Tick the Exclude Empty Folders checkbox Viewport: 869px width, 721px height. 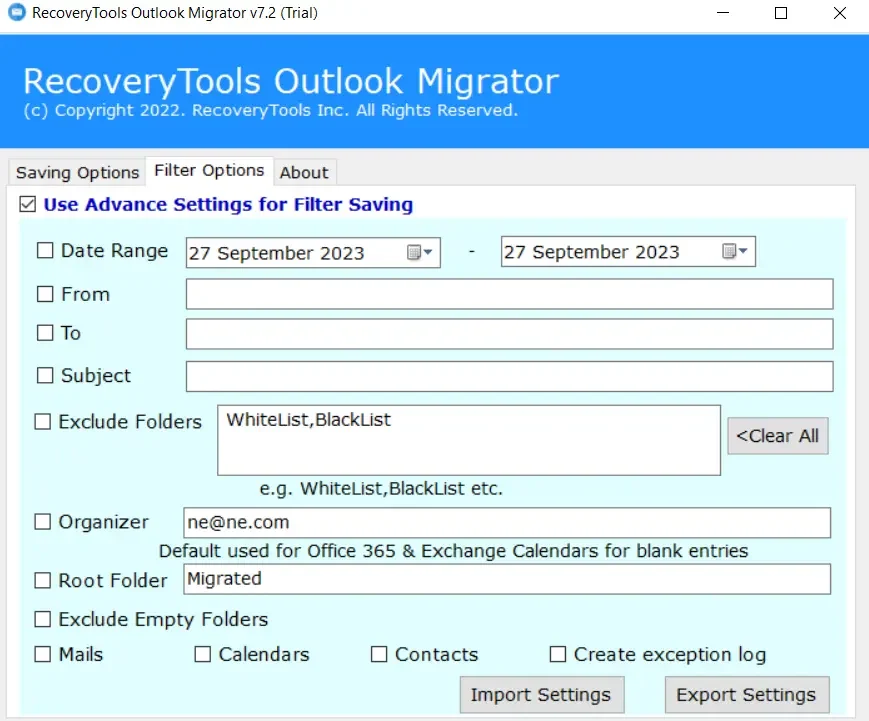tap(43, 619)
